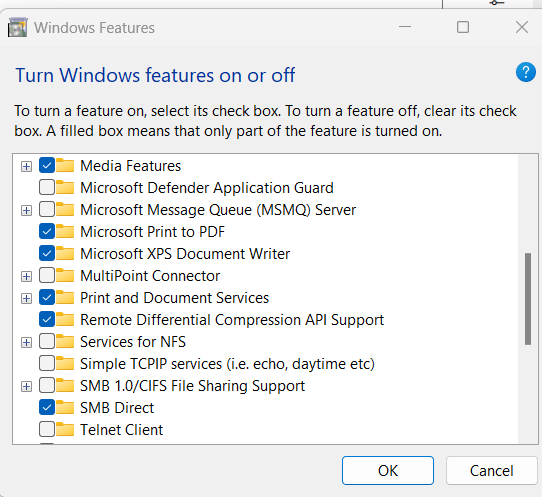The width and height of the screenshot is (542, 497).
Task: Enable the Telnet Client checkbox
Action: tap(47, 429)
